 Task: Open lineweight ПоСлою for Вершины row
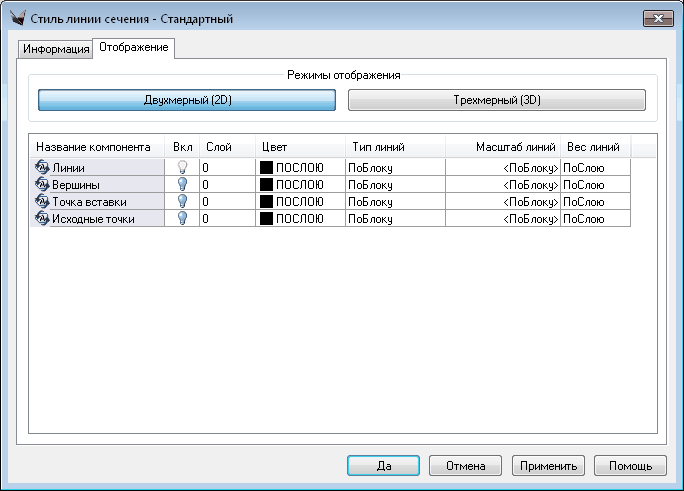[x=584, y=185]
